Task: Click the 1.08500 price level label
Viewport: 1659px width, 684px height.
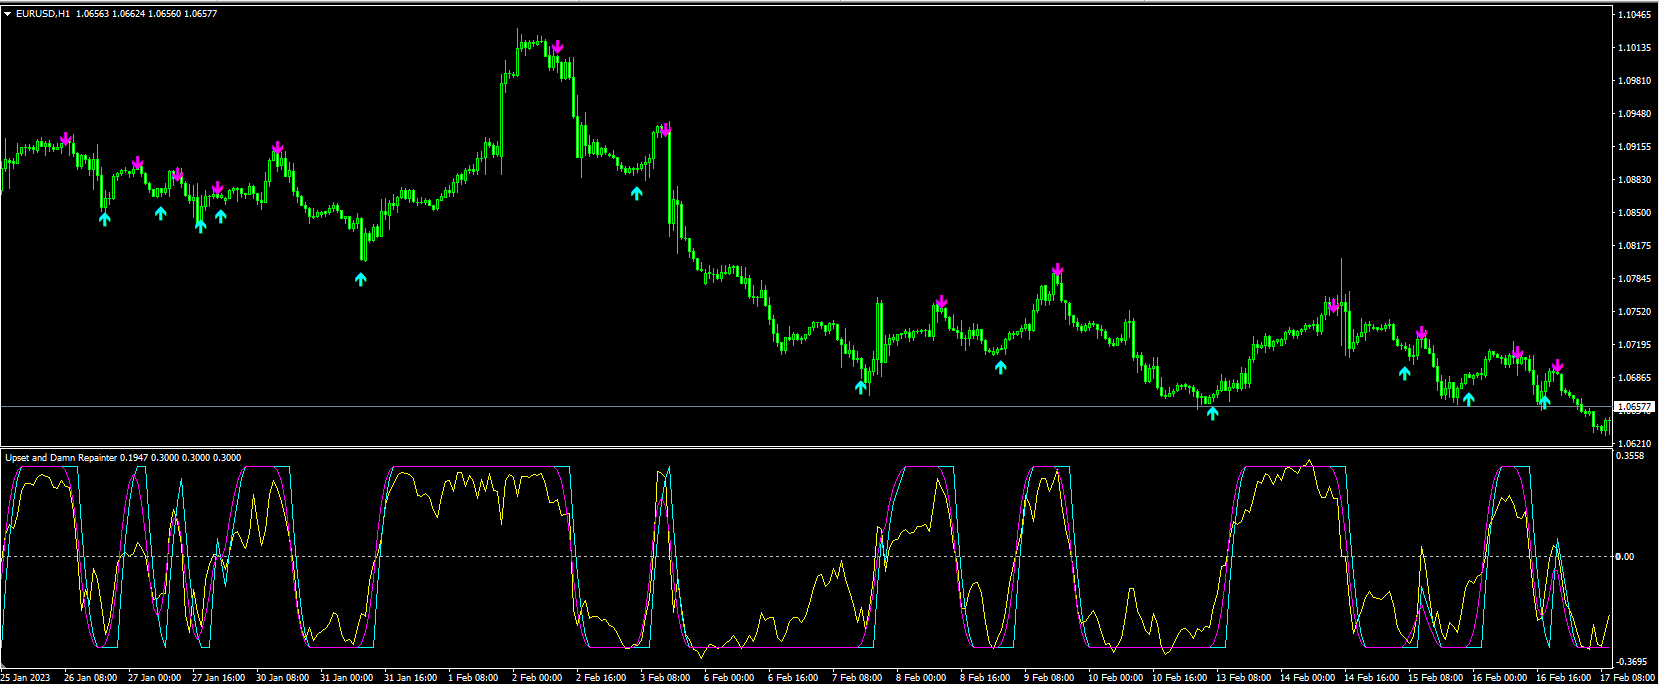Action: click(1634, 213)
